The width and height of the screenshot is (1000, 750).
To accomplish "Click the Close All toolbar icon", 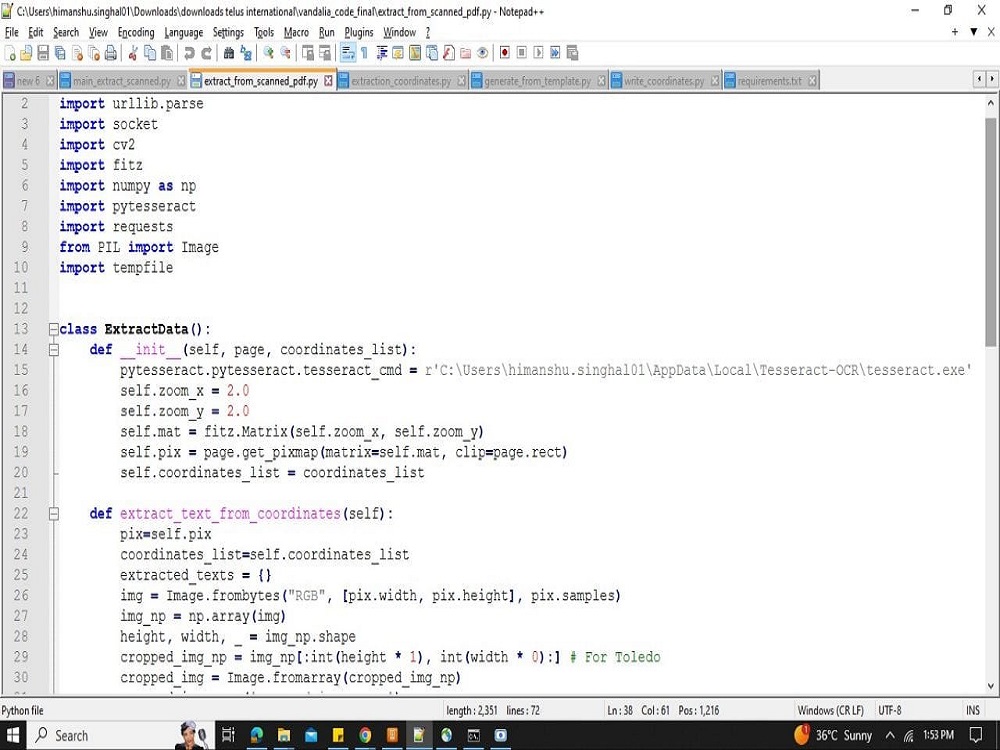I will pyautogui.click(x=94, y=53).
